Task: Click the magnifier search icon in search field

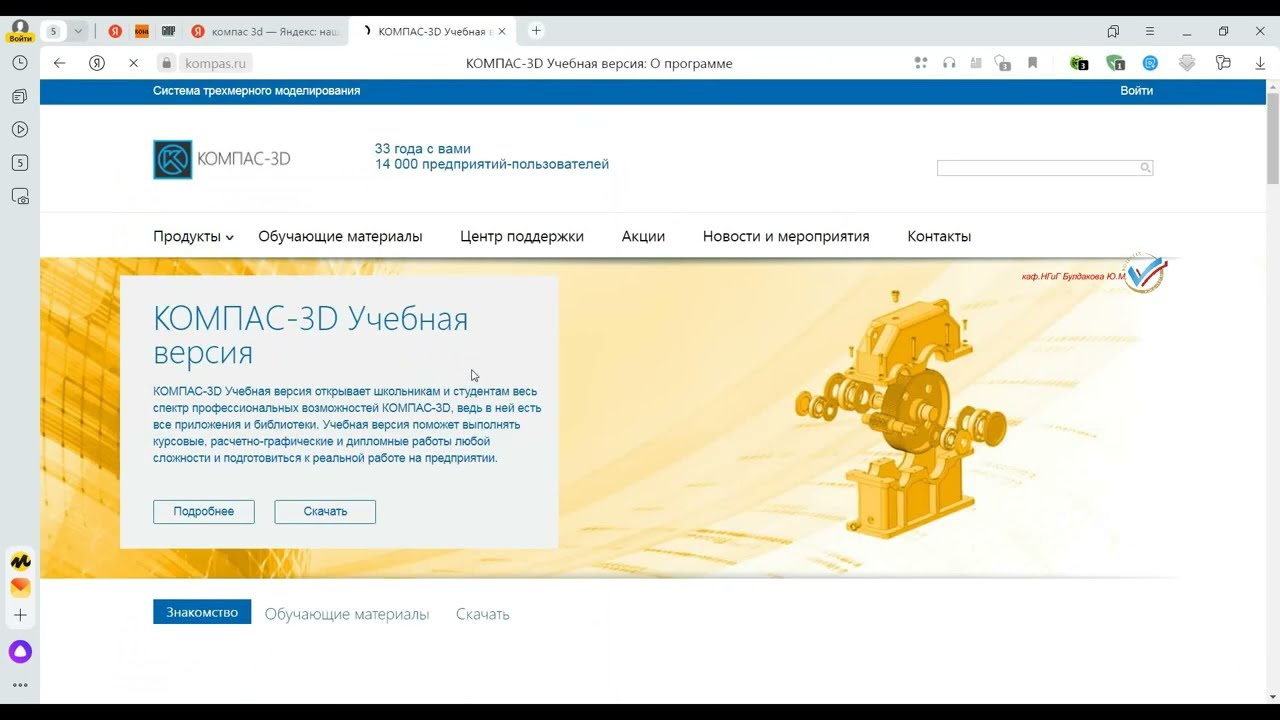Action: [x=1146, y=168]
